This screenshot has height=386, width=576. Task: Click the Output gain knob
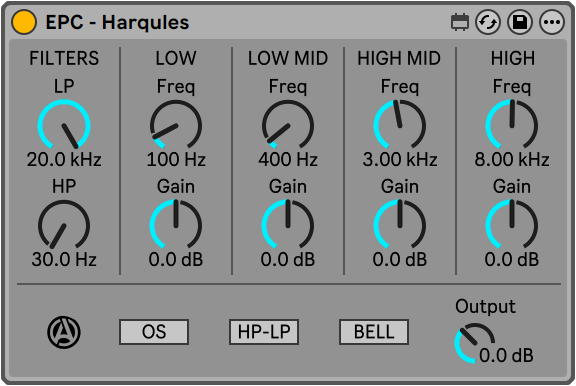click(474, 343)
